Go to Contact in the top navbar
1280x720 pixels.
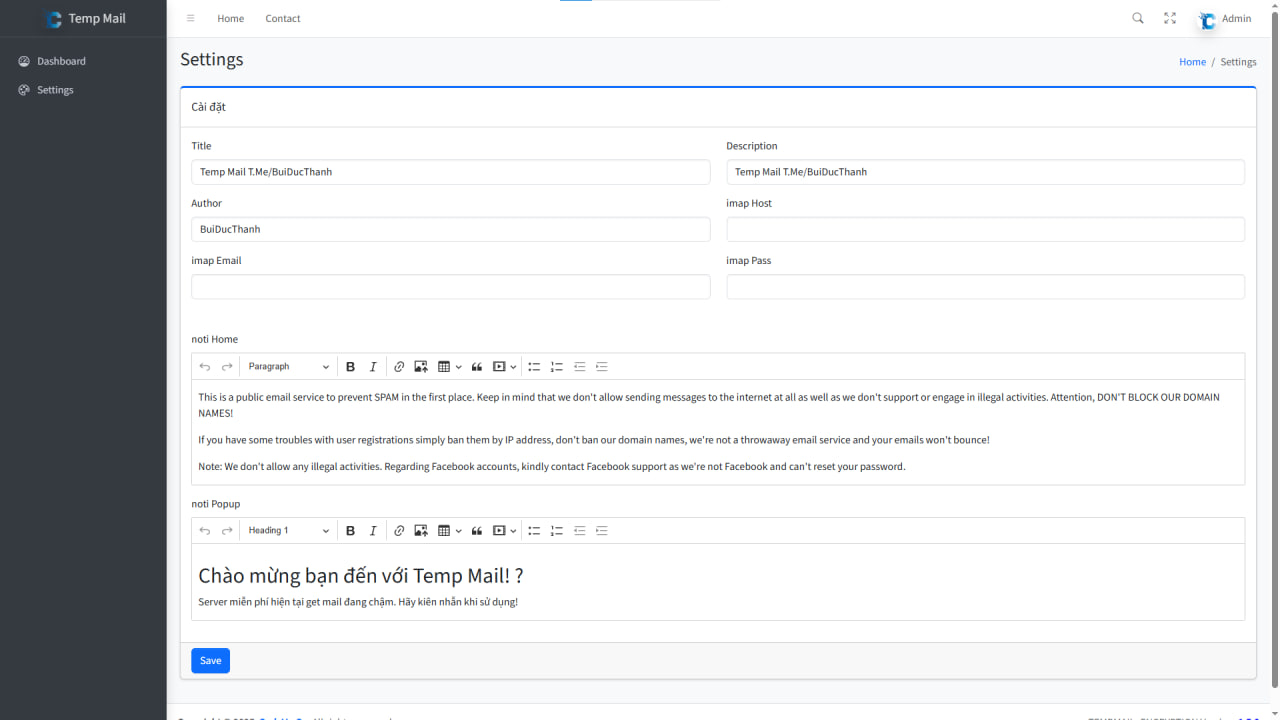pos(283,18)
